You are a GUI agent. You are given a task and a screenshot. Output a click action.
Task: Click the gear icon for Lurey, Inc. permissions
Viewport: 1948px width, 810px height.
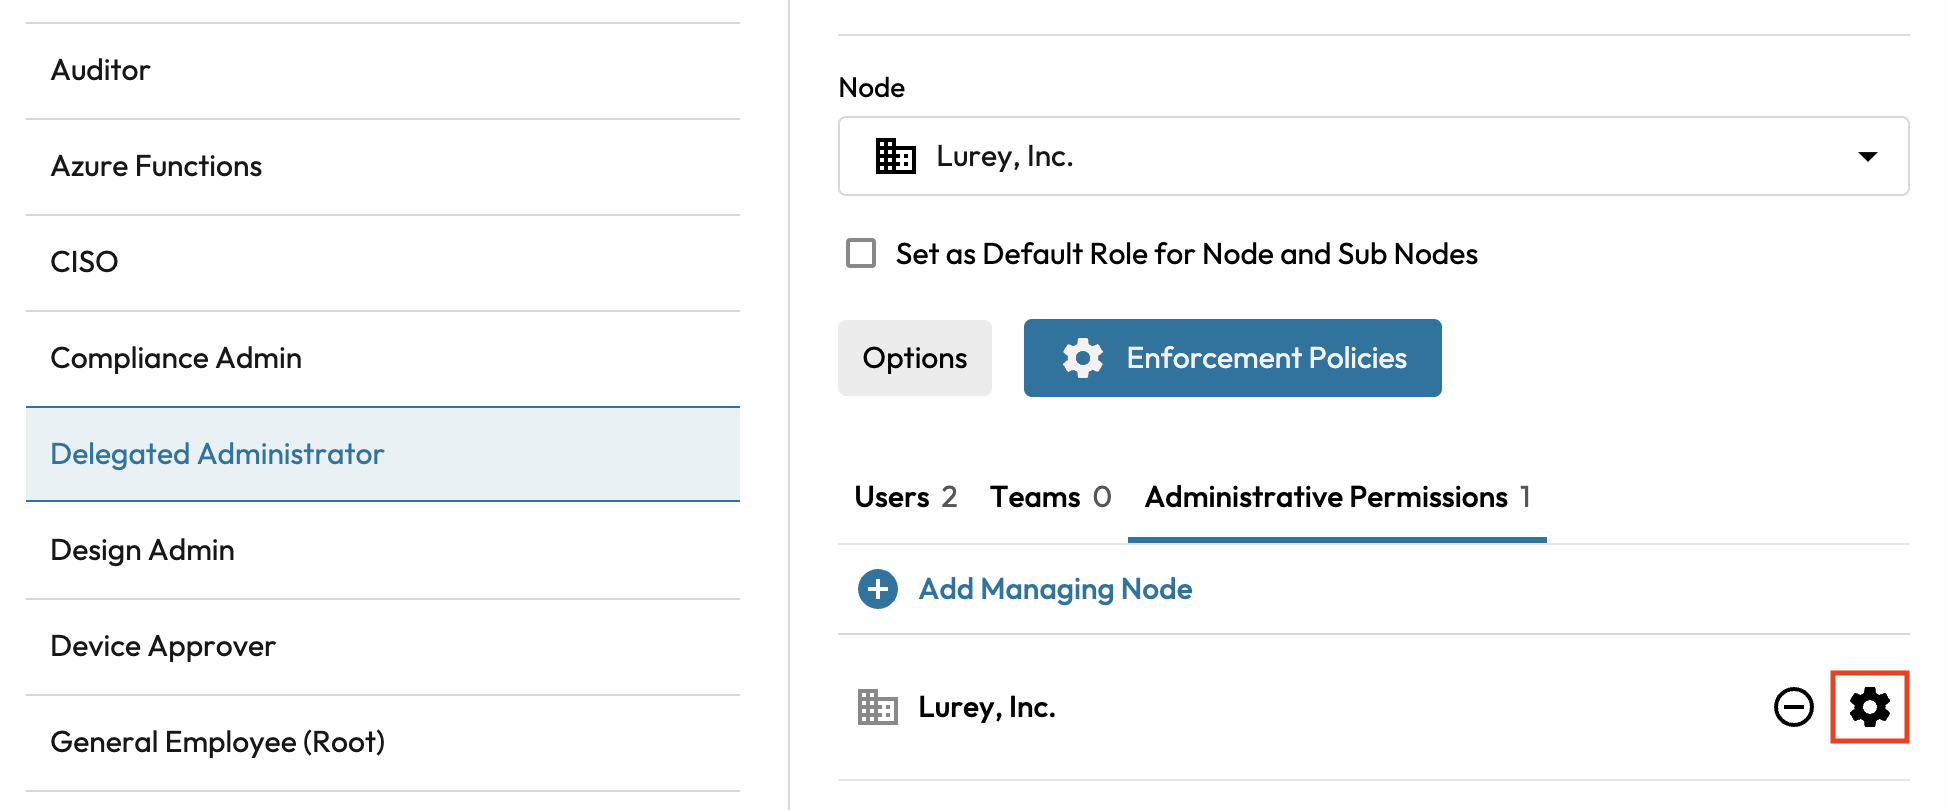click(x=1868, y=707)
